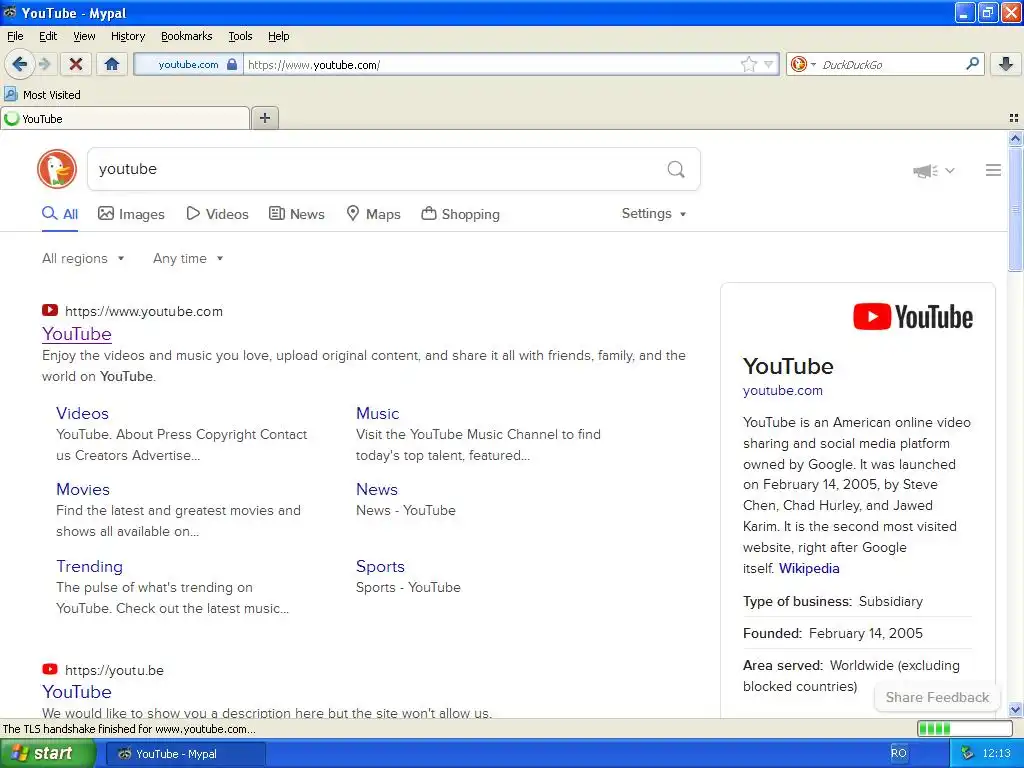Click the DuckDuckGo duck logo

(57, 169)
